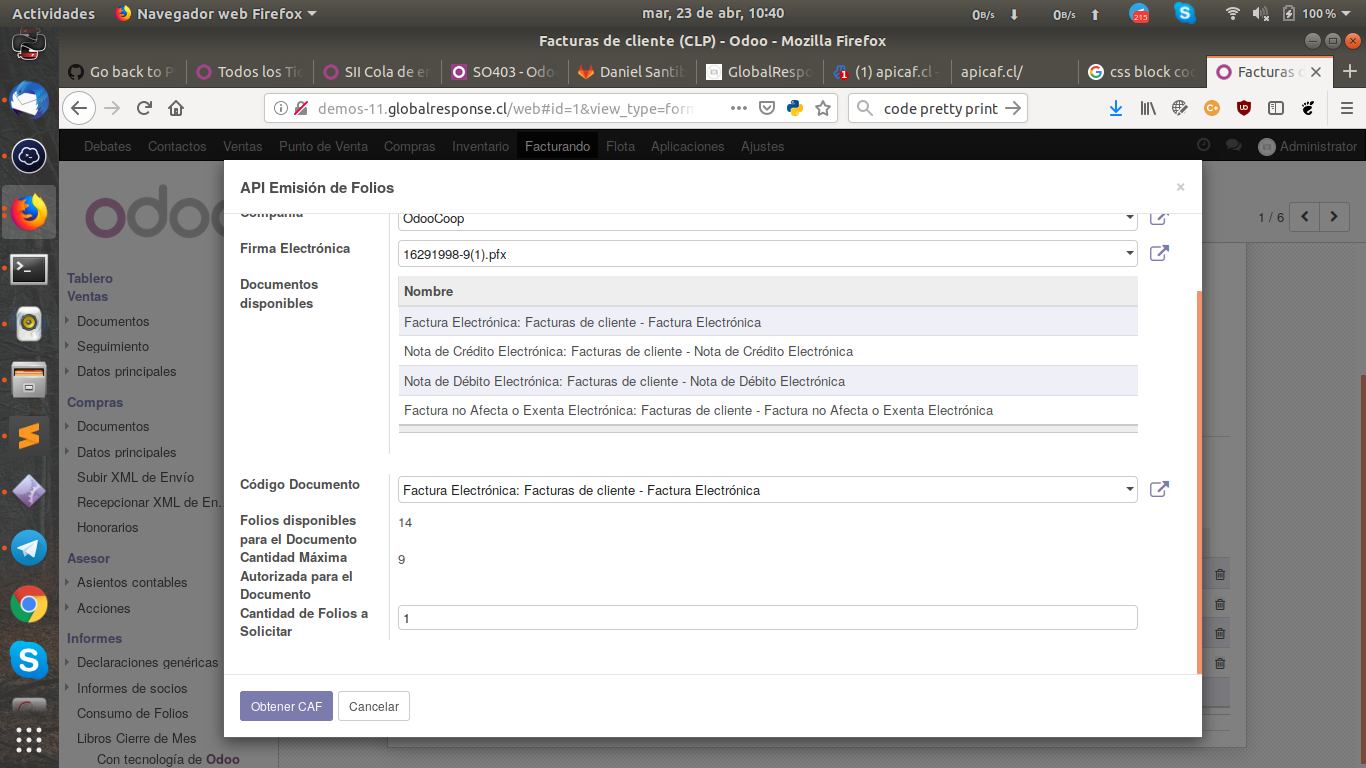The width and height of the screenshot is (1366, 768).
Task: Switch to the css block browser tab
Action: pyautogui.click(x=1141, y=72)
